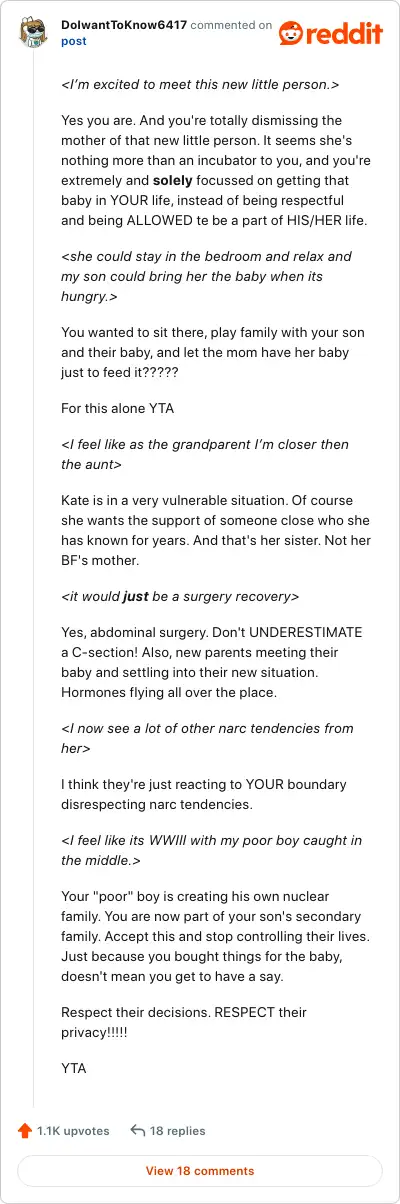
Task: Click the quote "it would just be a surgery recovery"
Action: tap(180, 595)
